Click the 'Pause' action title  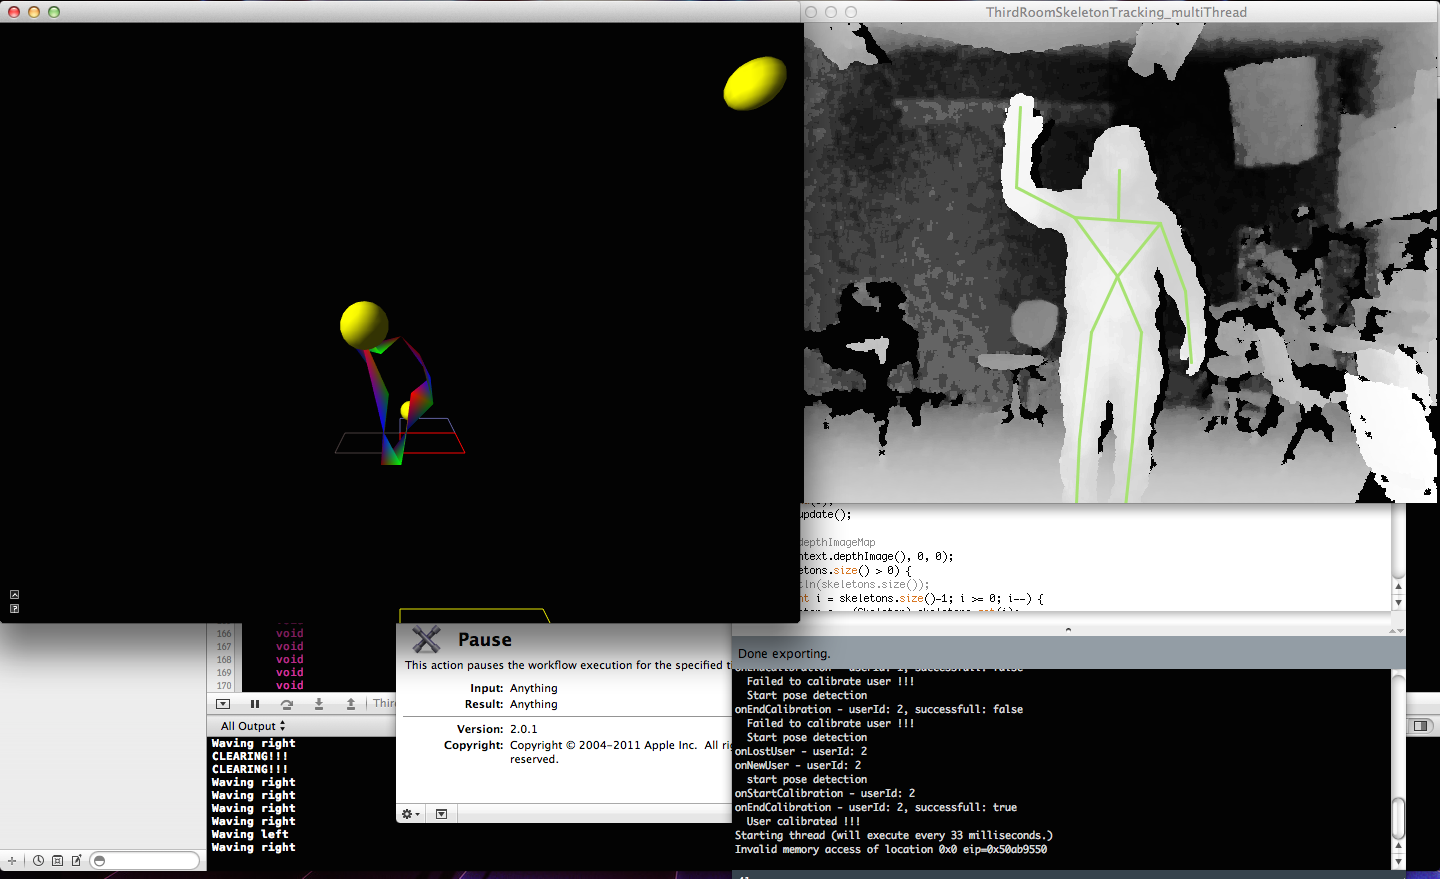[x=485, y=640]
